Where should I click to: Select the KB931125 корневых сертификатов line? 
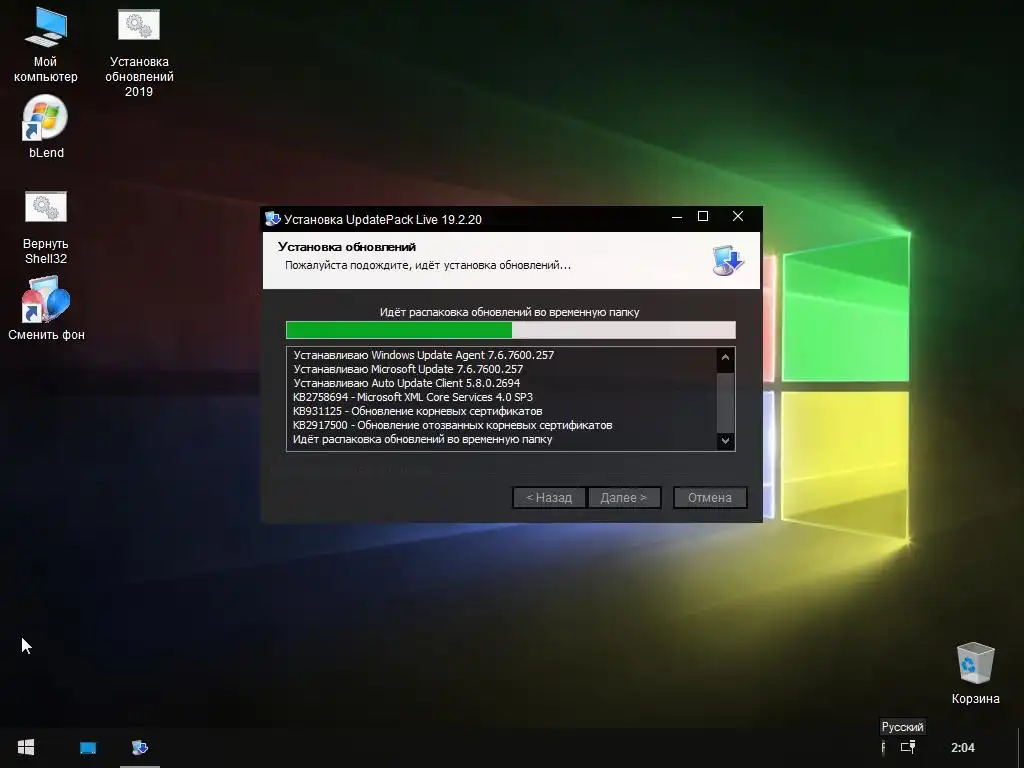point(417,411)
